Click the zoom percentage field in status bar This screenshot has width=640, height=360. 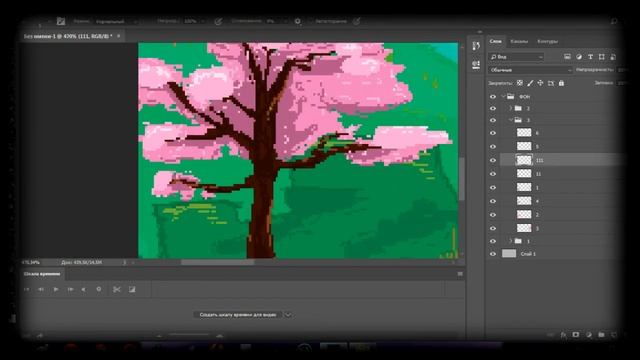31,262
